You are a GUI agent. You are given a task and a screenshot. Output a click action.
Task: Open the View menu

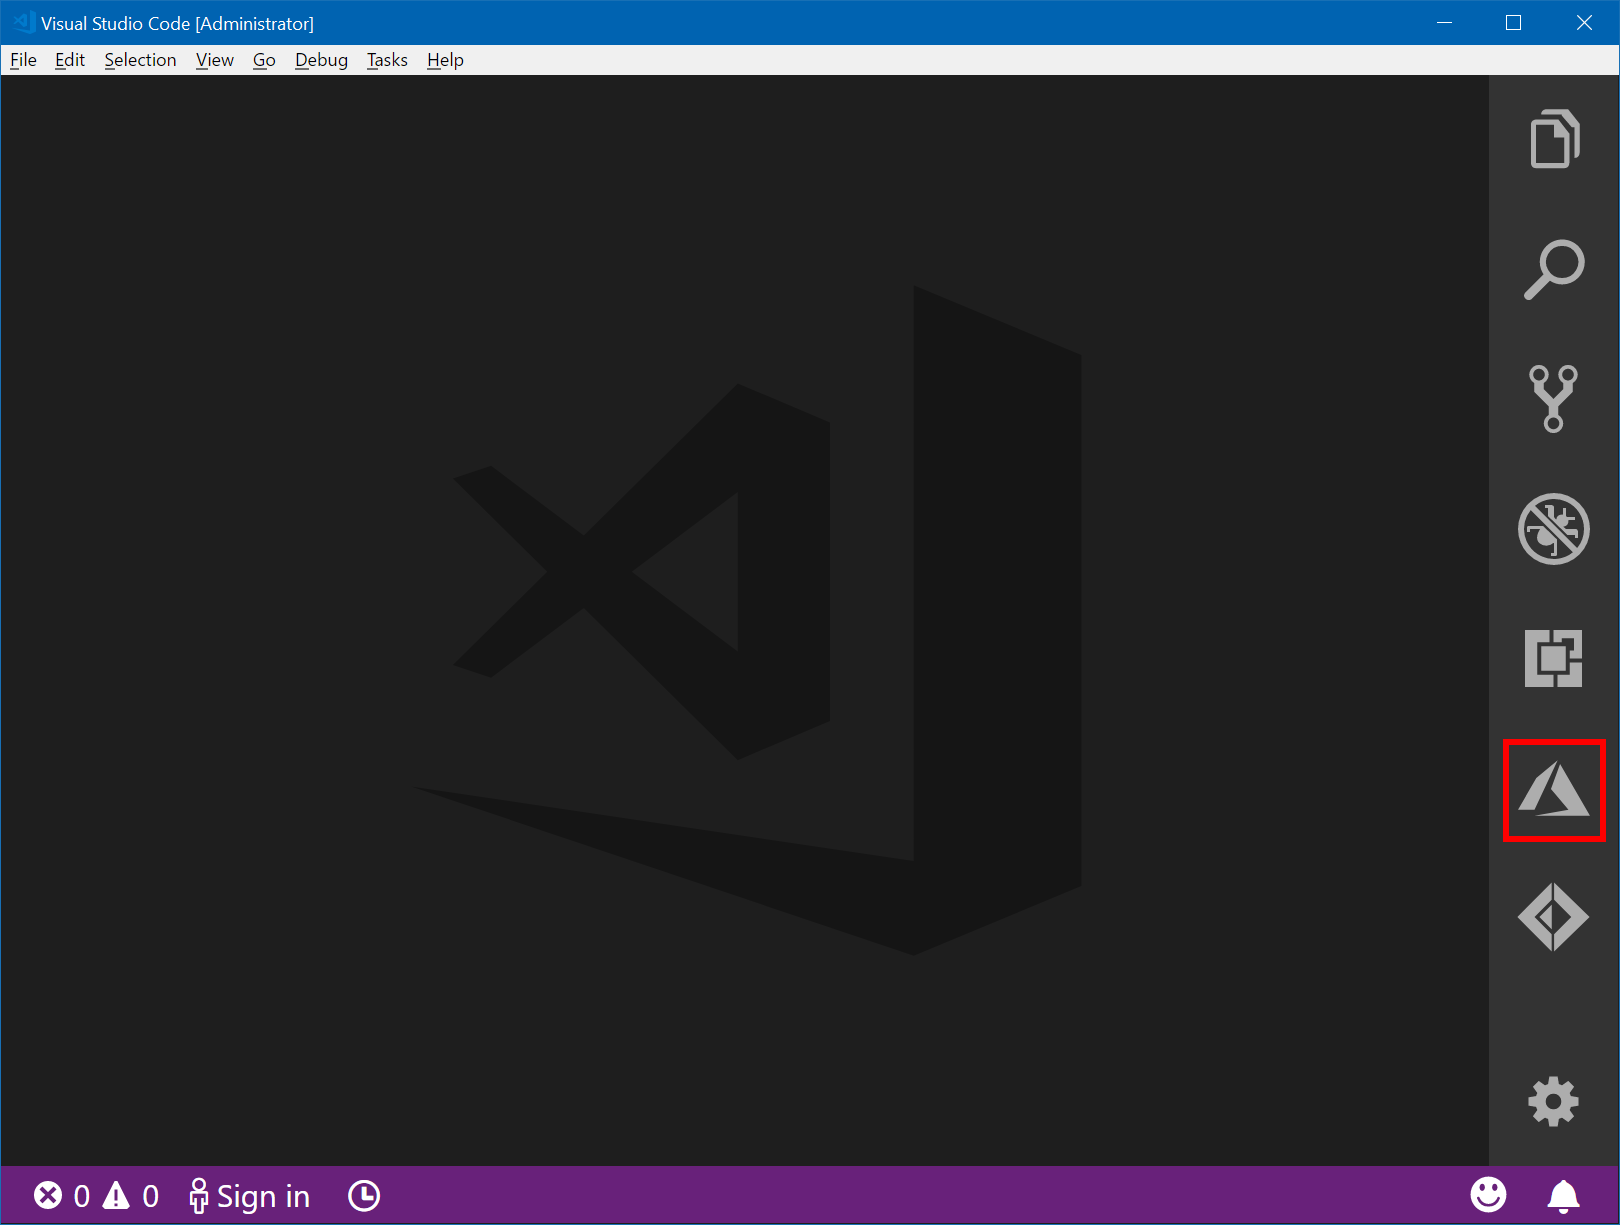tap(215, 60)
